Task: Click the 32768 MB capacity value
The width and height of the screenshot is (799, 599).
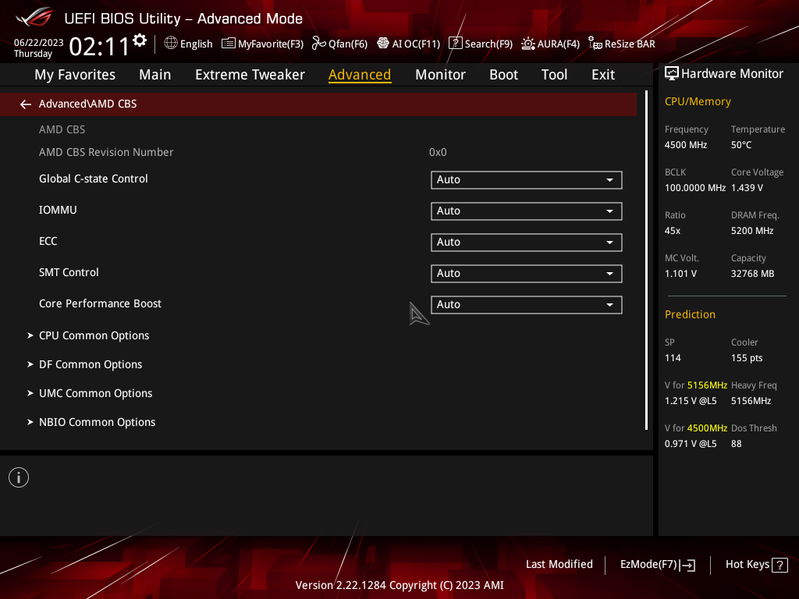Action: [x=752, y=274]
